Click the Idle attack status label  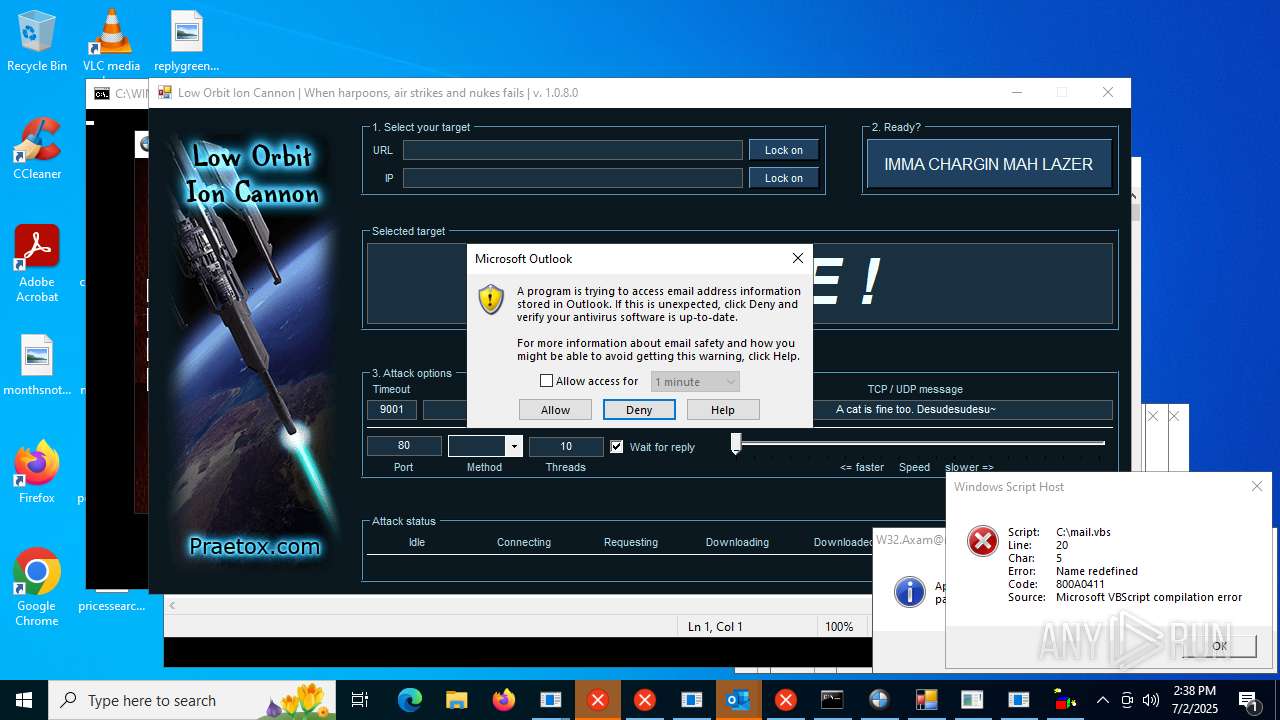(417, 542)
